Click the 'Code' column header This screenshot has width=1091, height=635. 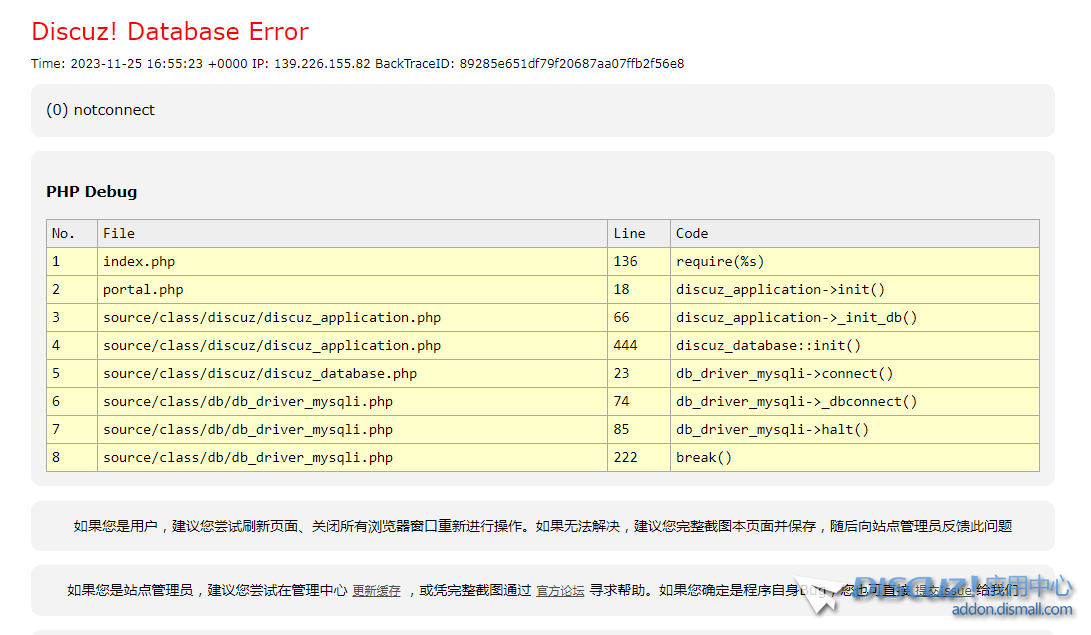pyautogui.click(x=854, y=234)
